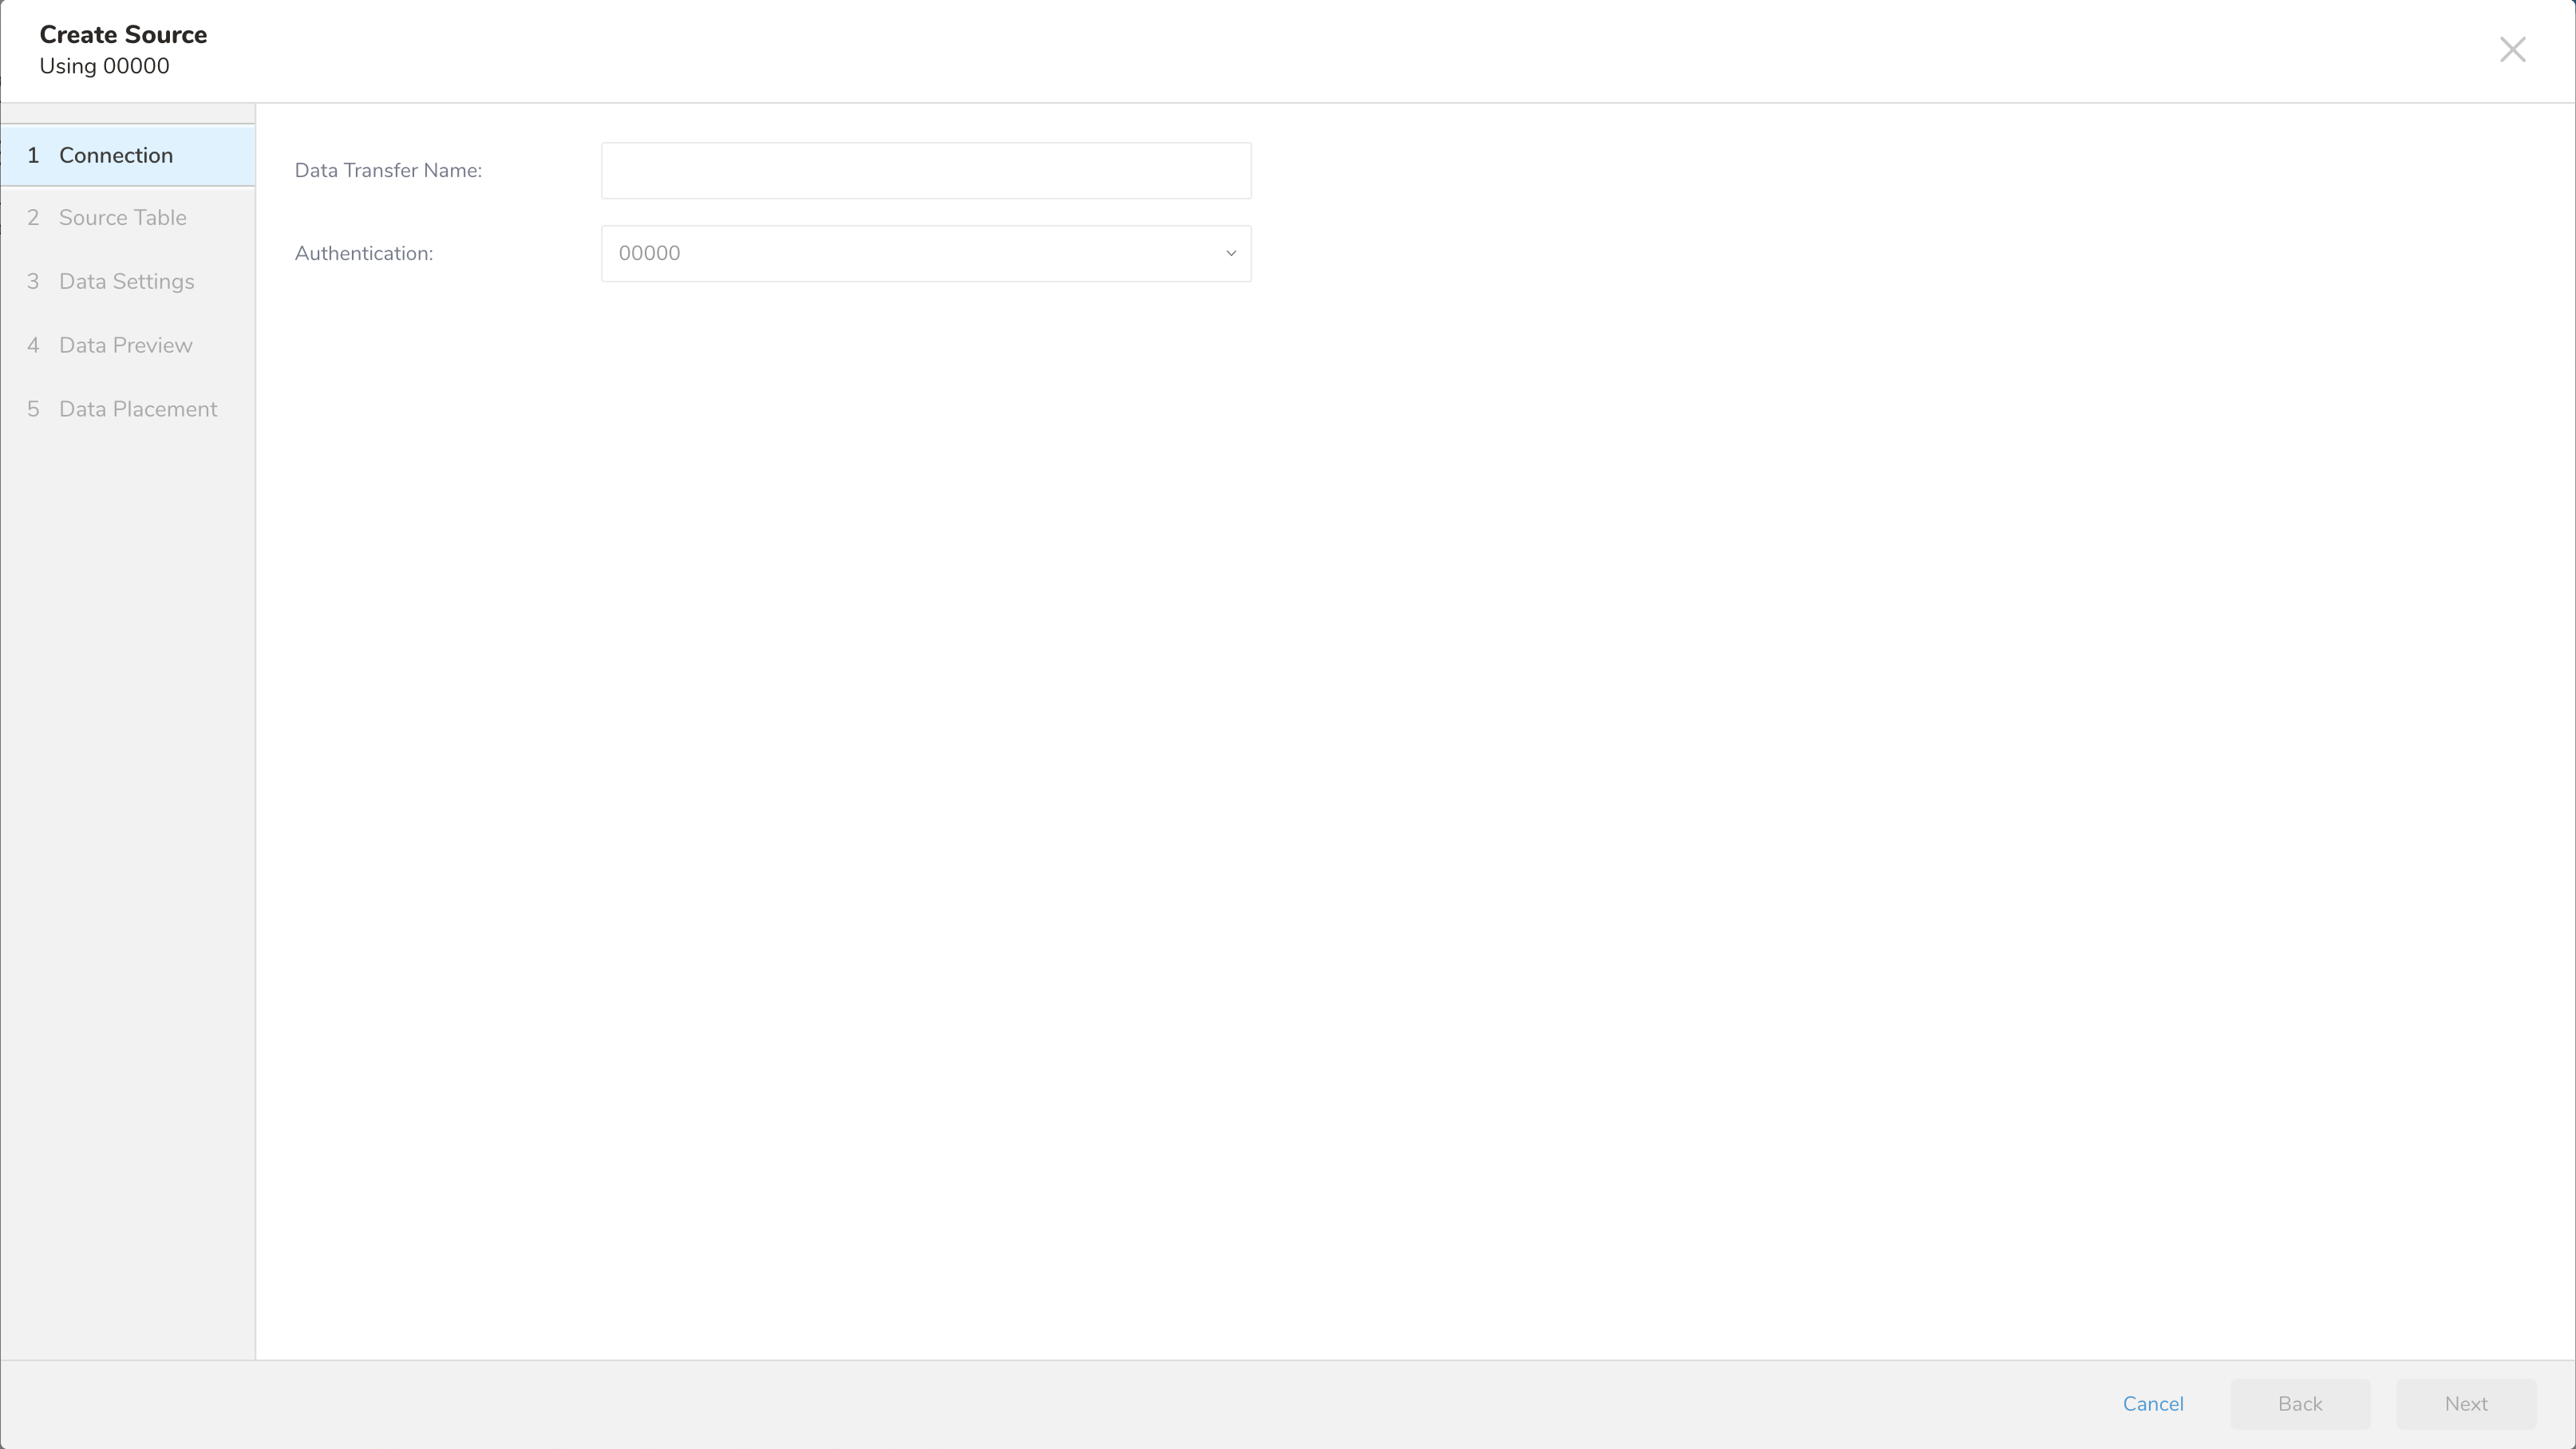Viewport: 2576px width, 1449px height.
Task: Jump to the Data Placement step
Action: 128,410
